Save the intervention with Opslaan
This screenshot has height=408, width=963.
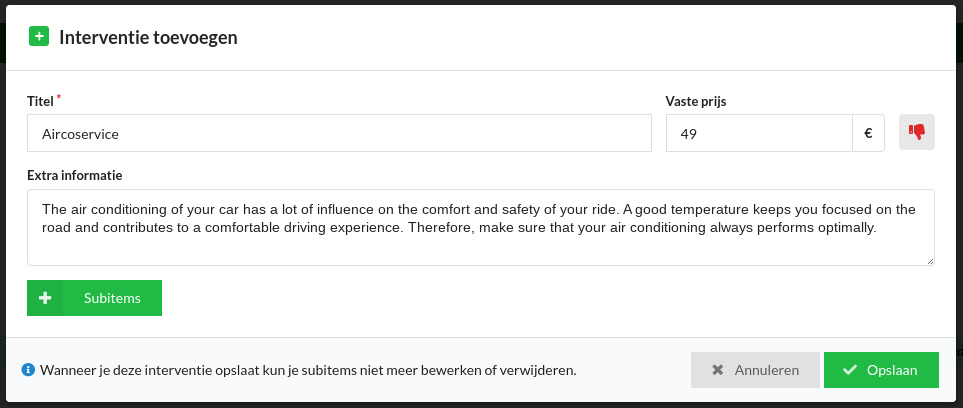(881, 370)
